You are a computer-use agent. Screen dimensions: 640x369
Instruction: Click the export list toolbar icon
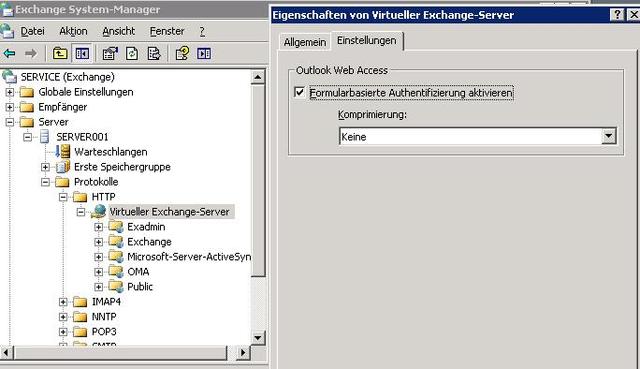click(x=154, y=53)
